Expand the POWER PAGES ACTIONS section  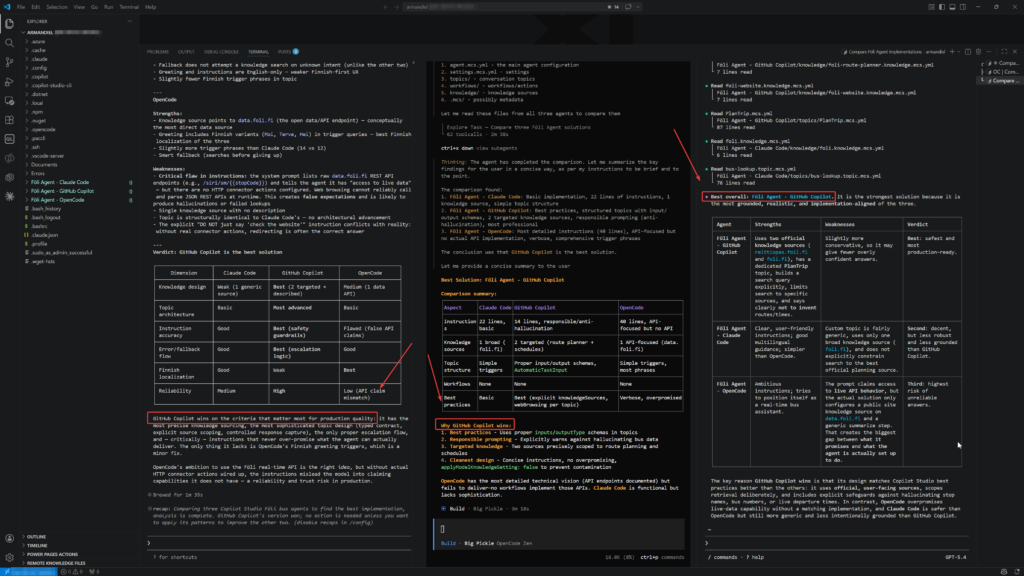52,554
